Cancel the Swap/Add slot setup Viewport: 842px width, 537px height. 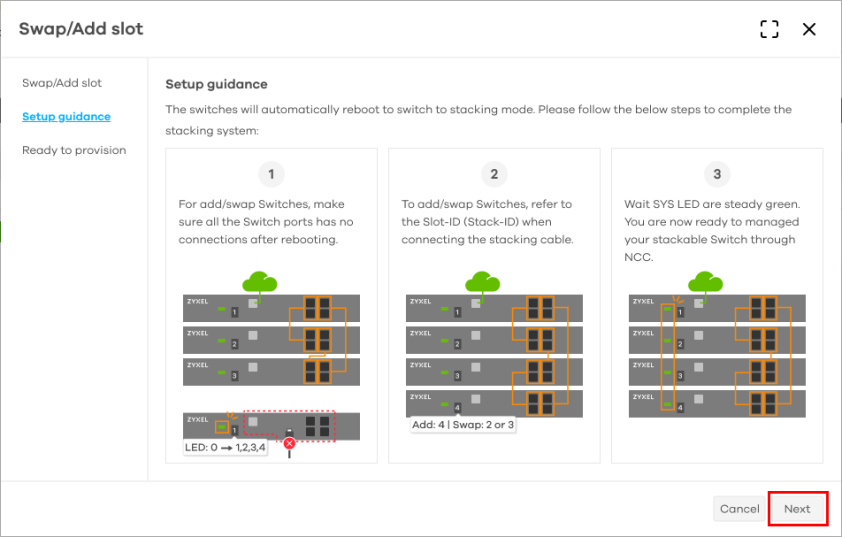(739, 509)
